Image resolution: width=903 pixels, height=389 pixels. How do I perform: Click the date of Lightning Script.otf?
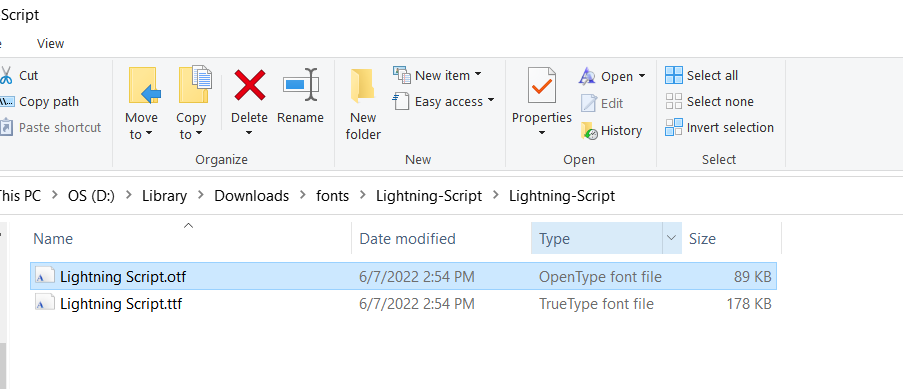[x=417, y=277]
